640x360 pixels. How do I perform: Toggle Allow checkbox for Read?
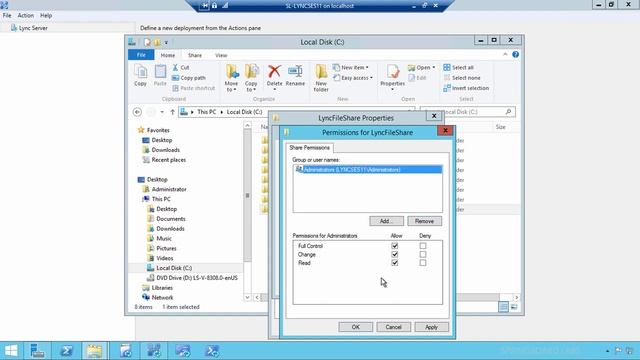pyautogui.click(x=395, y=263)
